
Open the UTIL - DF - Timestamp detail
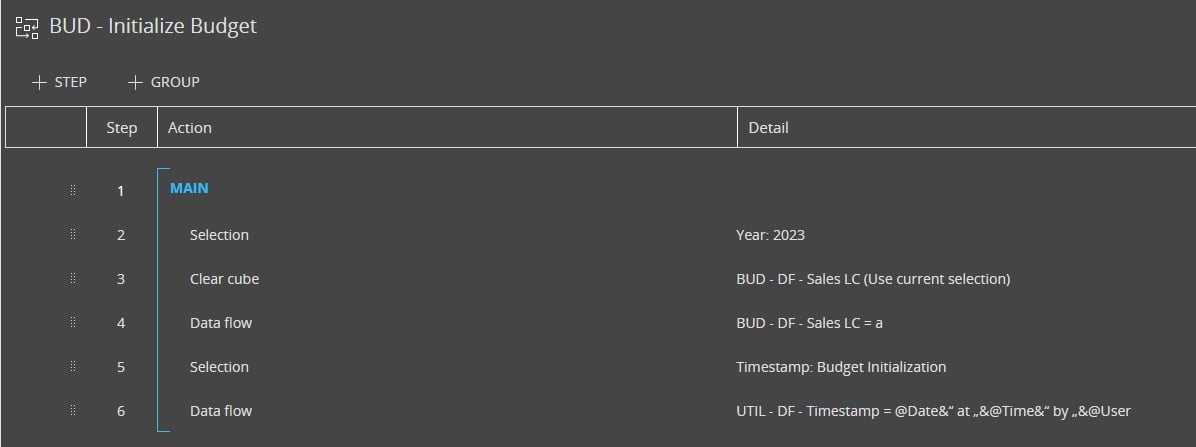coord(932,411)
